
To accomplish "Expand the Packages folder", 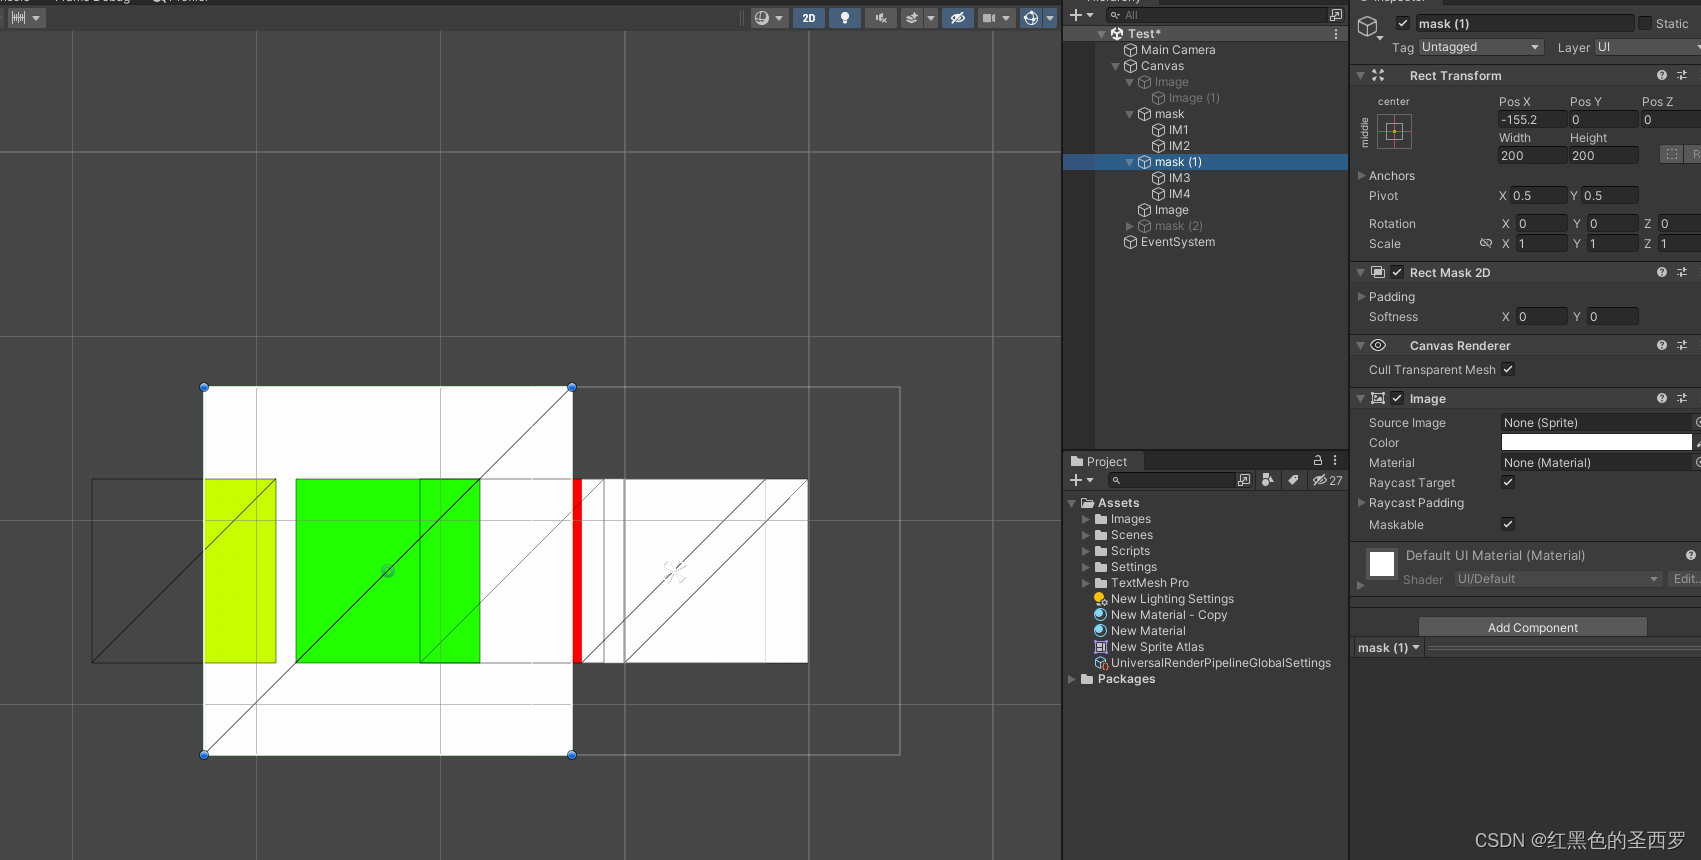I will pyautogui.click(x=1072, y=679).
